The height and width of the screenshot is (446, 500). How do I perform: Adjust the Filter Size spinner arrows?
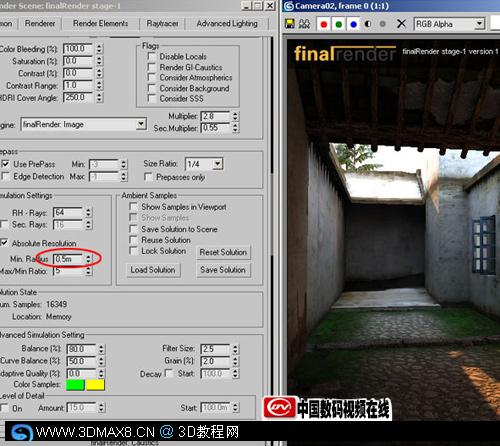click(x=235, y=349)
